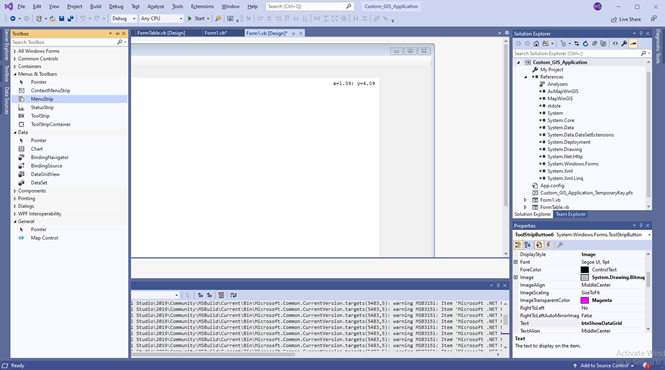Open the Debug configuration dropdown
Image resolution: width=665 pixels, height=370 pixels.
point(124,19)
